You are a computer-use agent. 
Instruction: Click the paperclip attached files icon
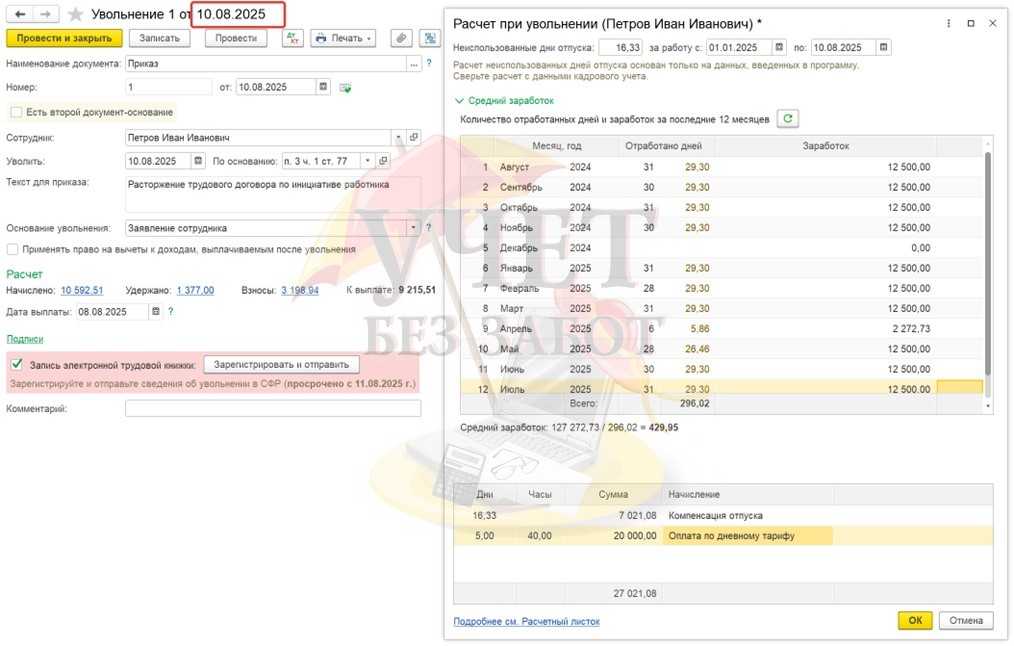pos(401,38)
